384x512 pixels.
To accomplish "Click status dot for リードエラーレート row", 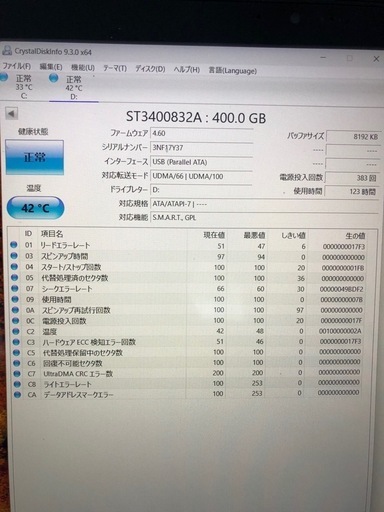I will pyautogui.click(x=14, y=245).
